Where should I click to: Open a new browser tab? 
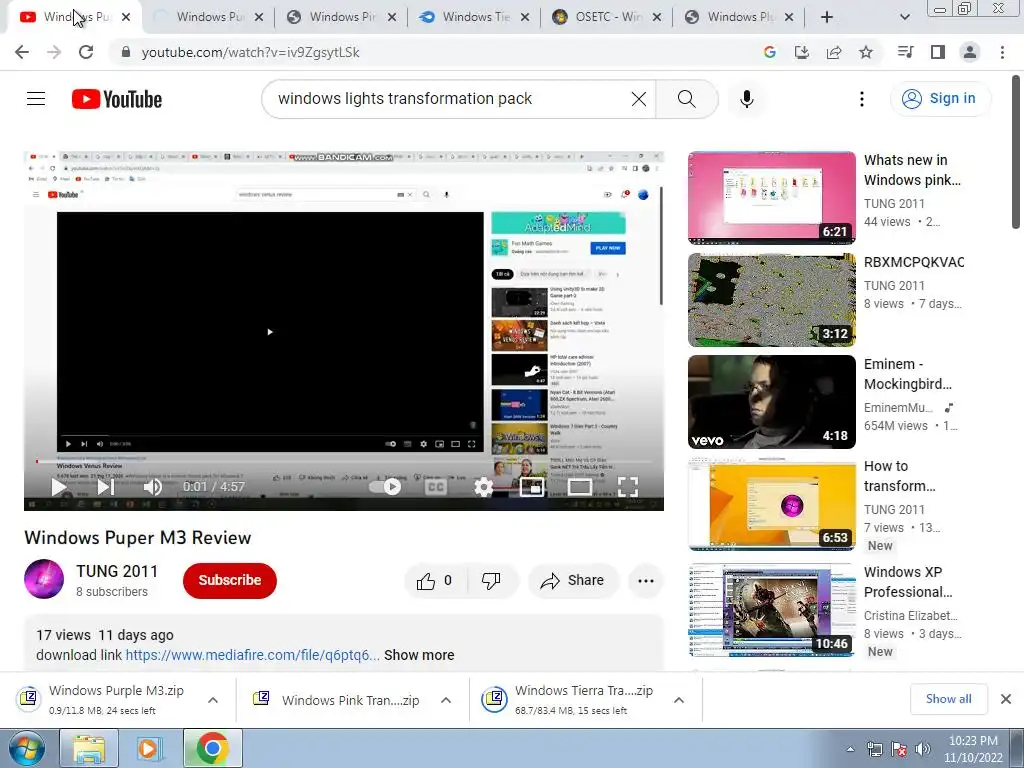pos(827,17)
